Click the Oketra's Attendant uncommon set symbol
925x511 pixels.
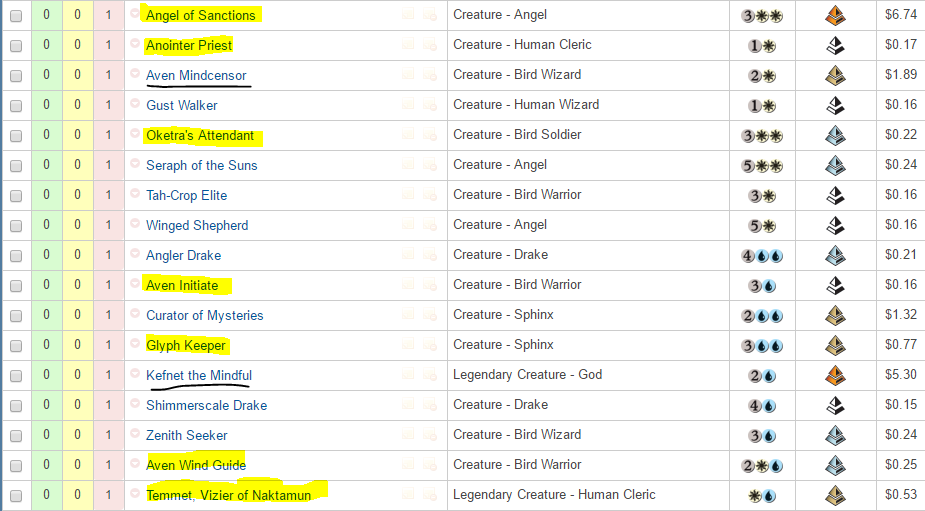click(835, 136)
